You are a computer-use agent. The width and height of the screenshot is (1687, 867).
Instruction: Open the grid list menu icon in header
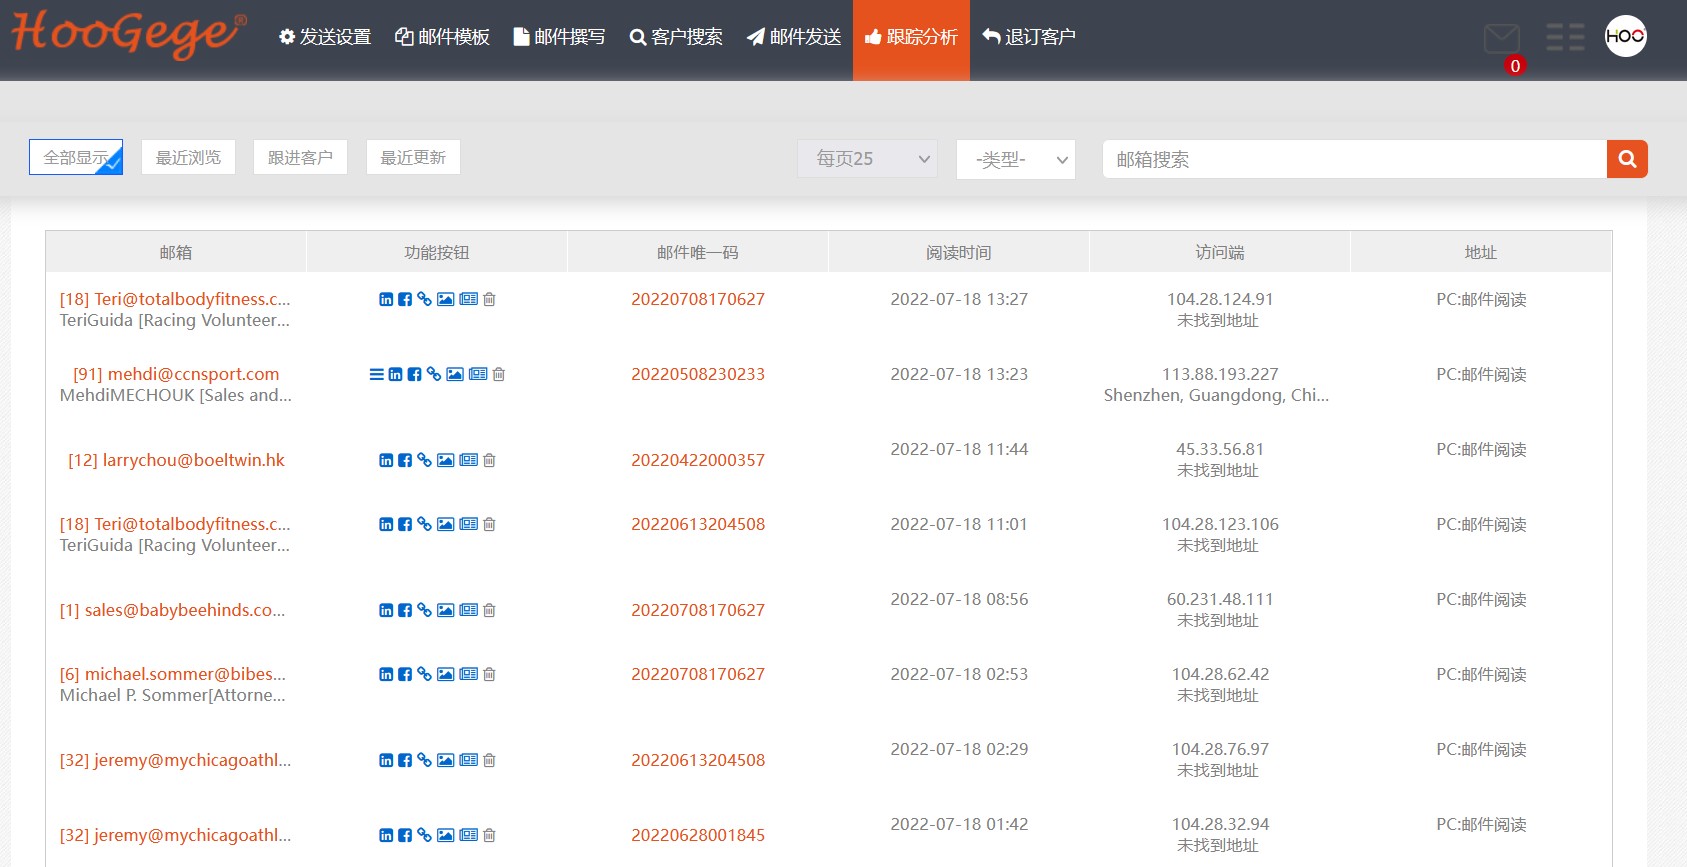(x=1565, y=37)
